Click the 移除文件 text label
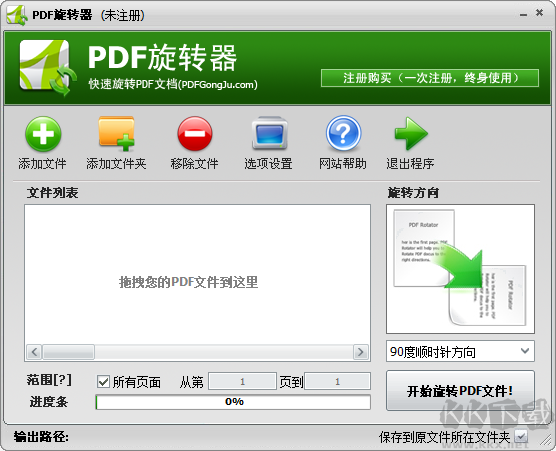 click(194, 164)
